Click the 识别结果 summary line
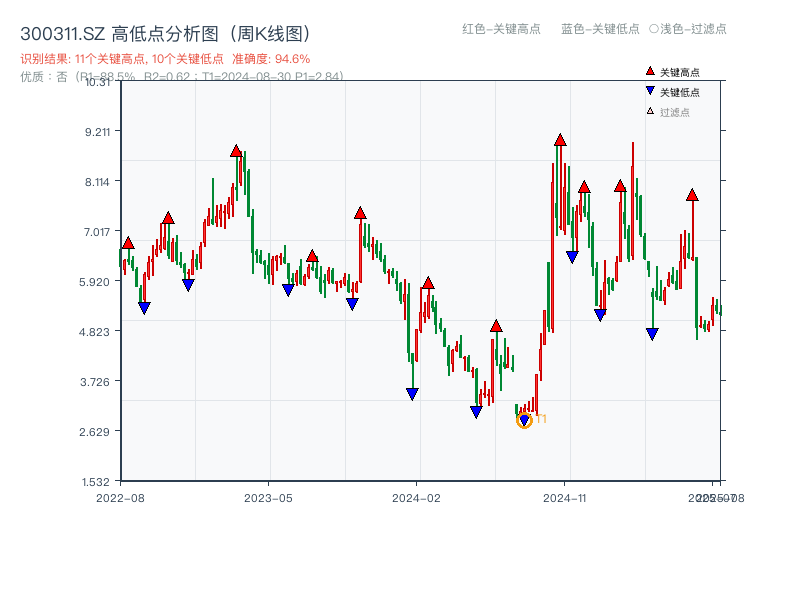The image size is (800, 600). coord(120,58)
